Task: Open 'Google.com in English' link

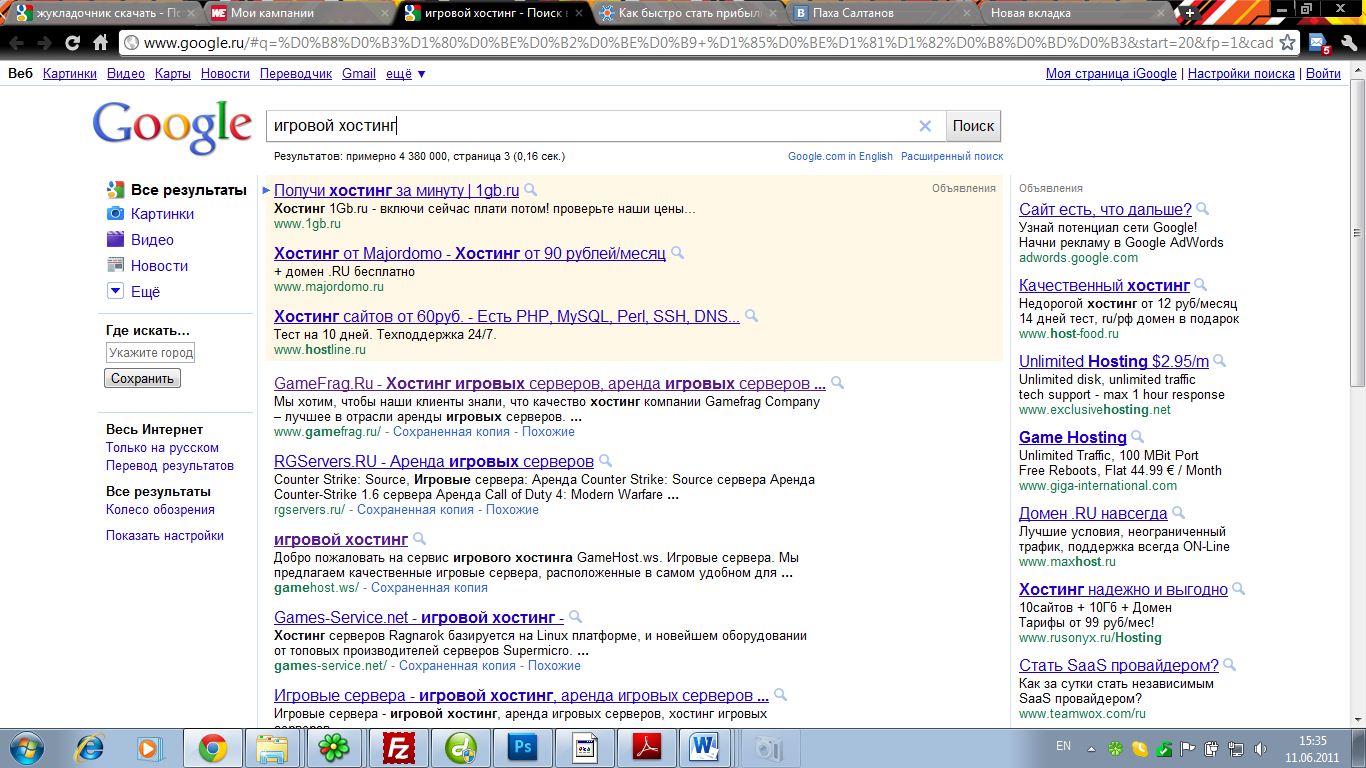Action: pos(840,156)
